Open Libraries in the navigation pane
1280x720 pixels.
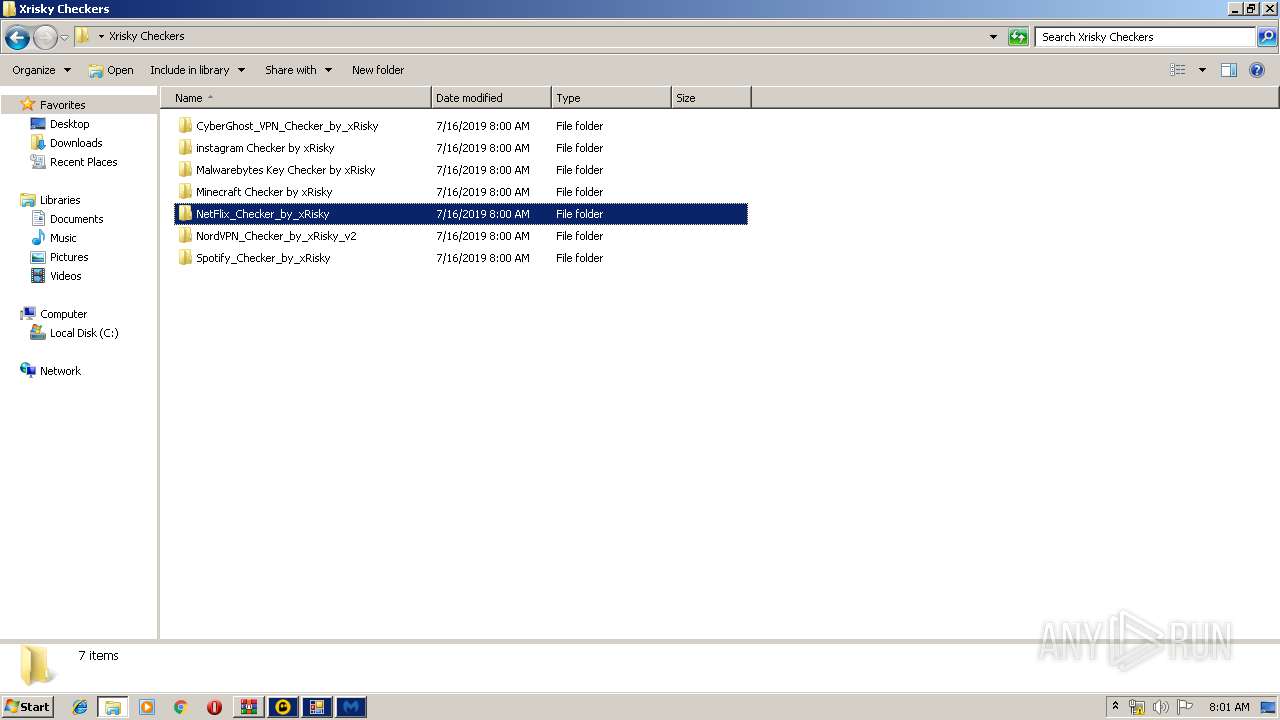(x=60, y=200)
